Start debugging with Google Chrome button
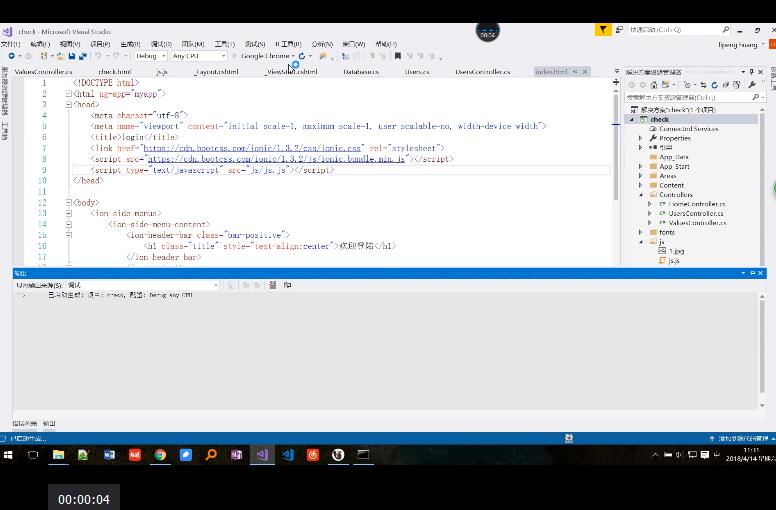 [x=263, y=56]
